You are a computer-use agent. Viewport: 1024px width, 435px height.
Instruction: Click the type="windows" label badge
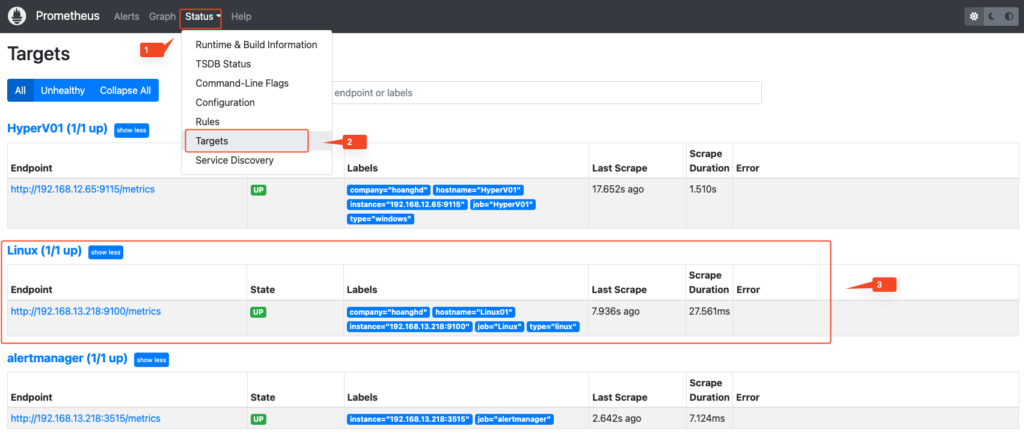coord(381,219)
